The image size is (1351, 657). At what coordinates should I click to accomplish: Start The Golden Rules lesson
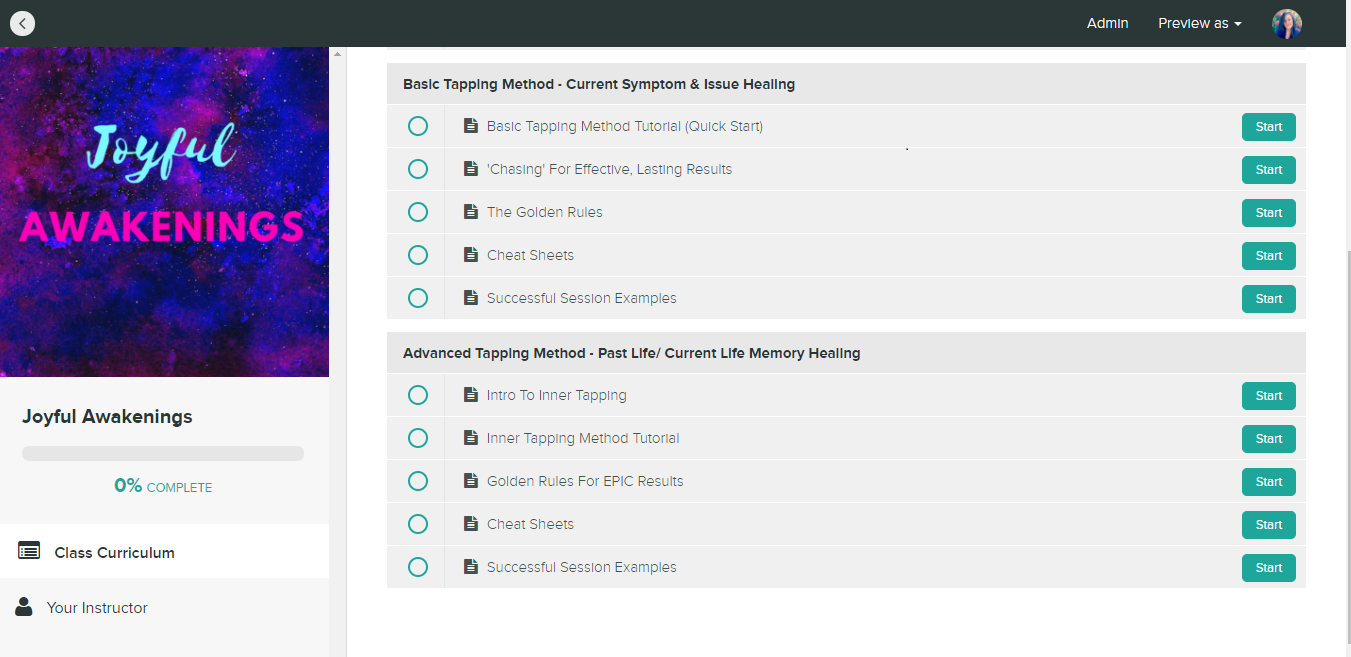(1268, 213)
